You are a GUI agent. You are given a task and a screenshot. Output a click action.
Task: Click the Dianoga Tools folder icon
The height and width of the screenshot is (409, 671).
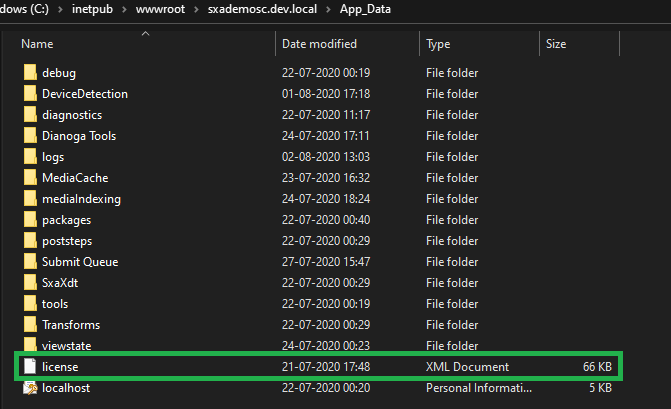(29, 136)
